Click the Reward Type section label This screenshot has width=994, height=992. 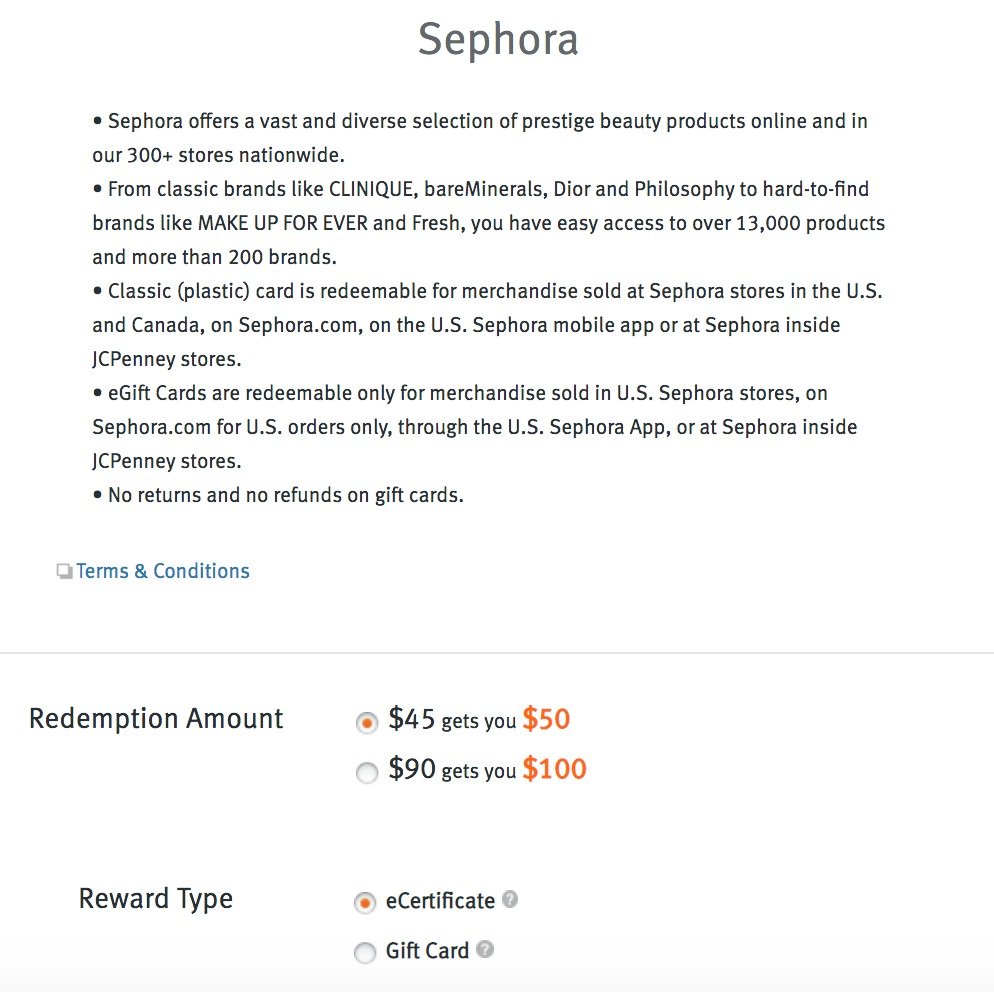(156, 899)
